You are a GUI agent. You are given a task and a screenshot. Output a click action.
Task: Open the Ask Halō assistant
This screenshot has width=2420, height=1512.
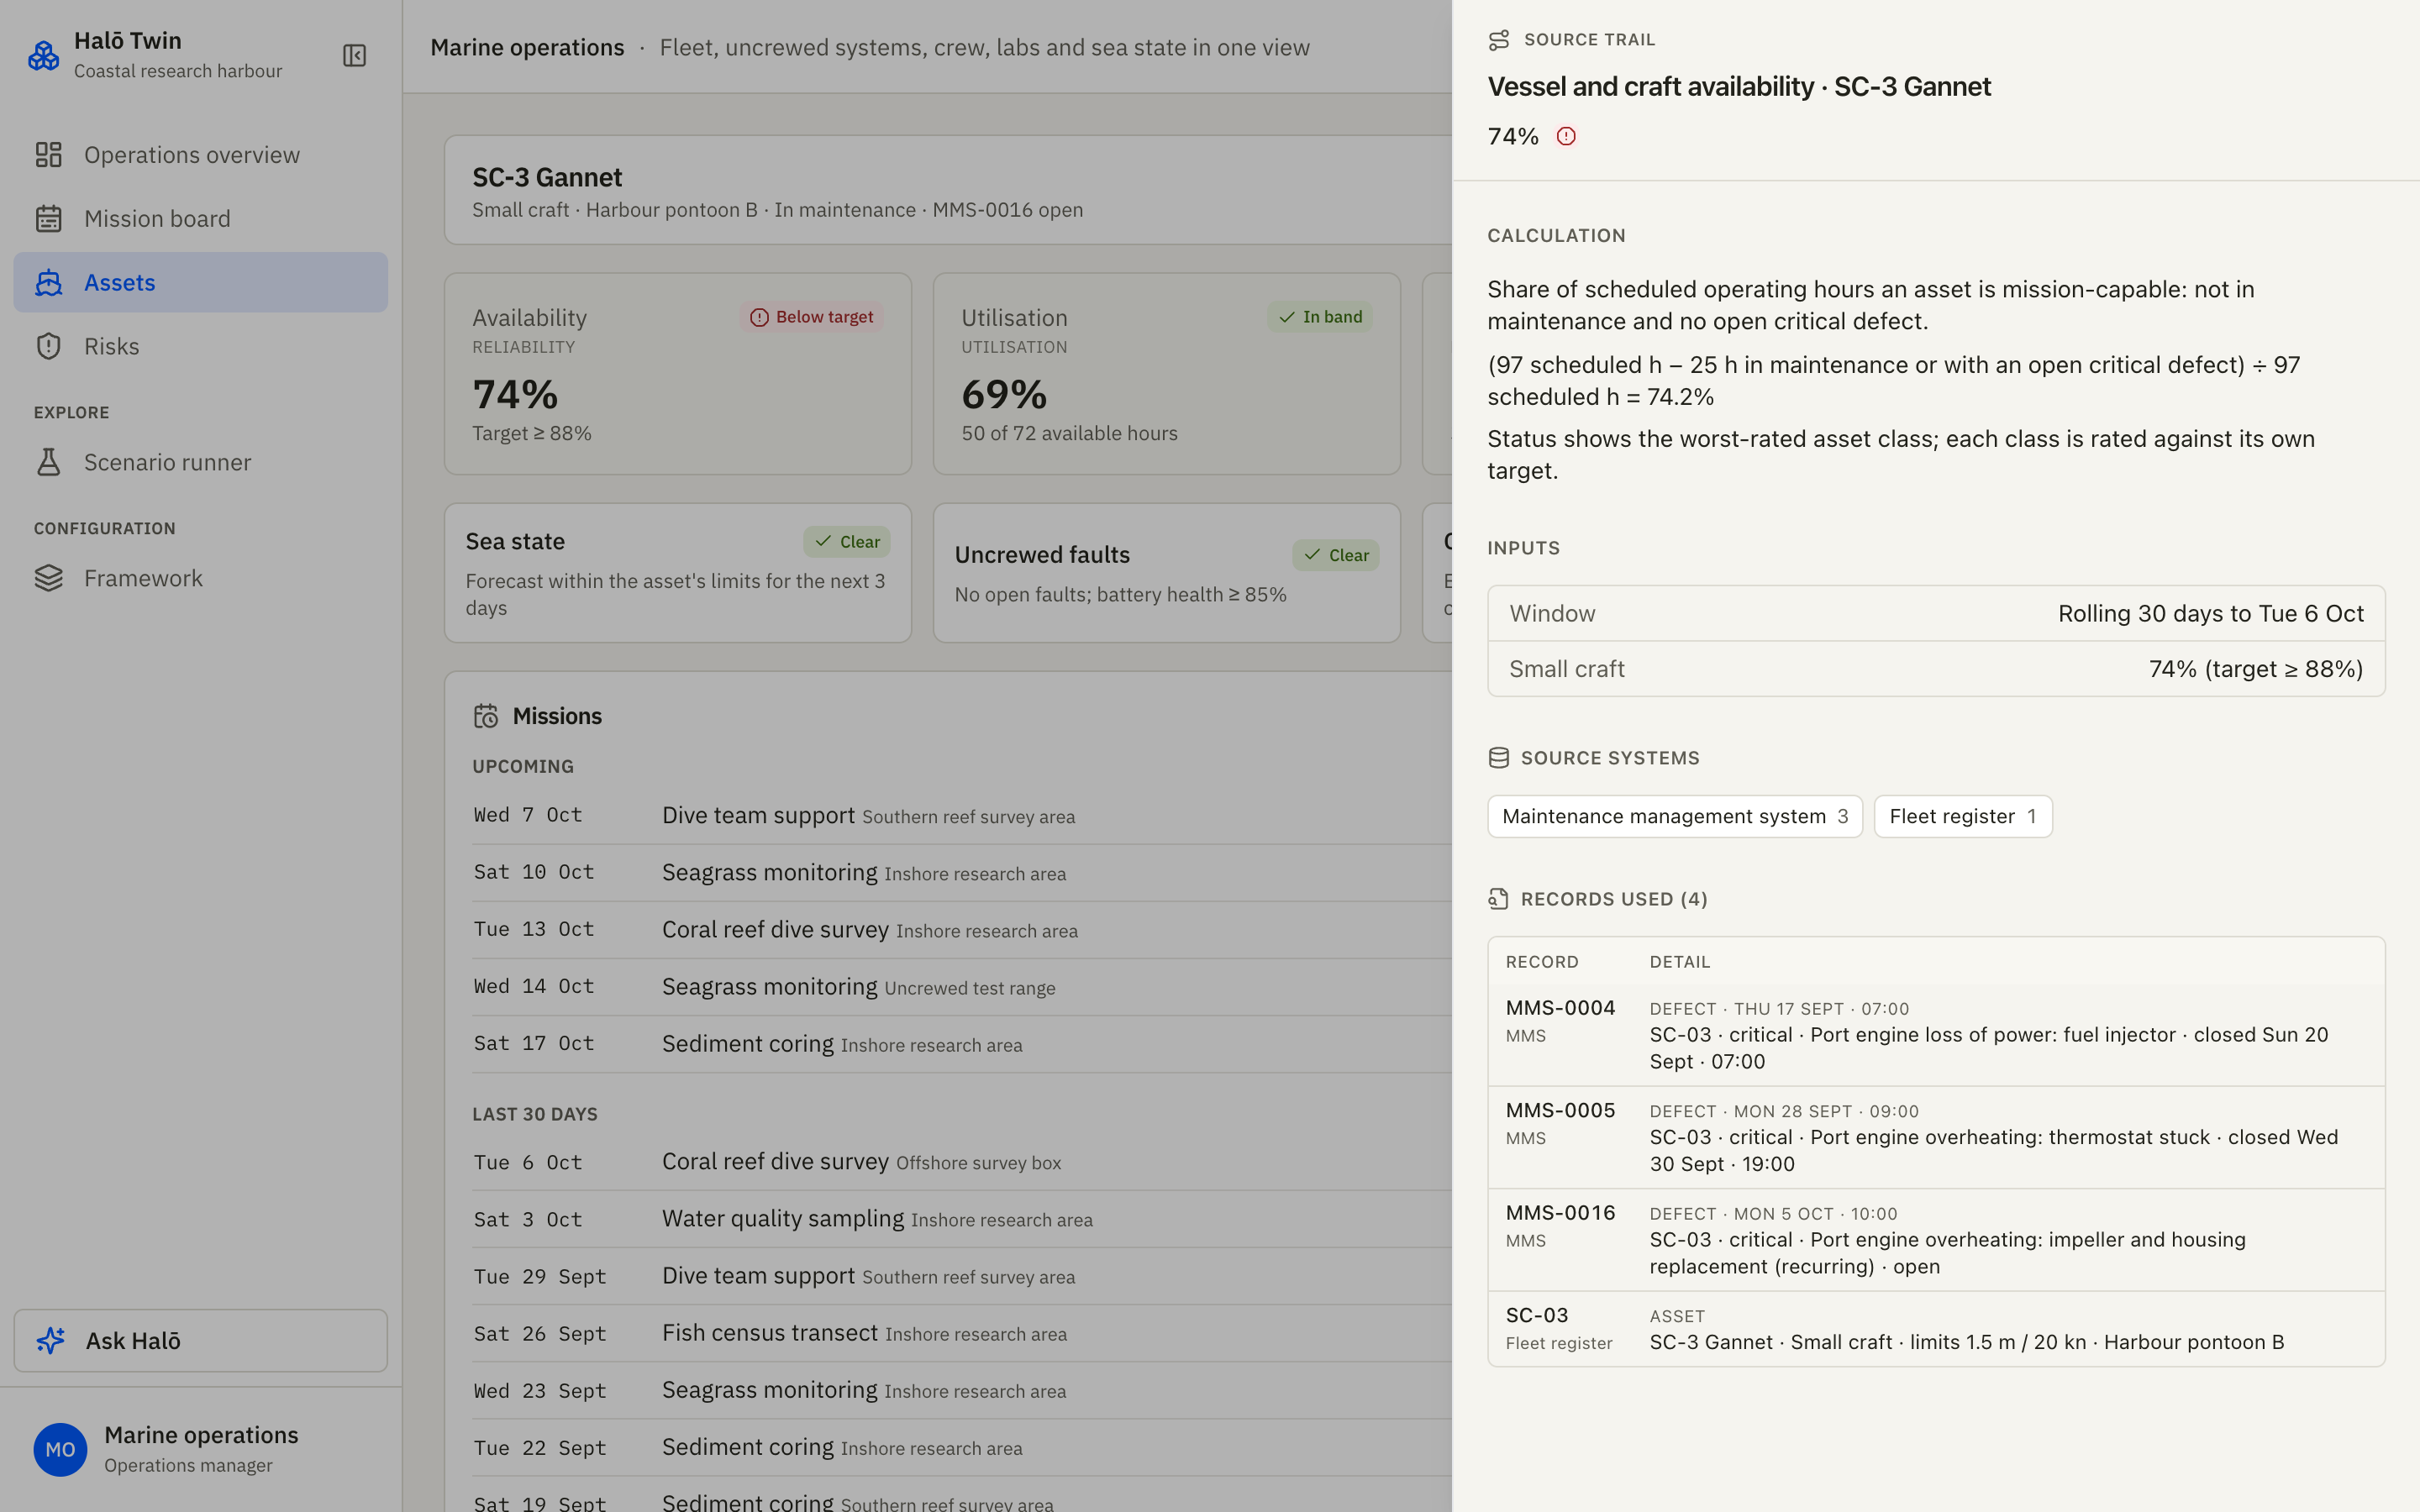pyautogui.click(x=200, y=1340)
